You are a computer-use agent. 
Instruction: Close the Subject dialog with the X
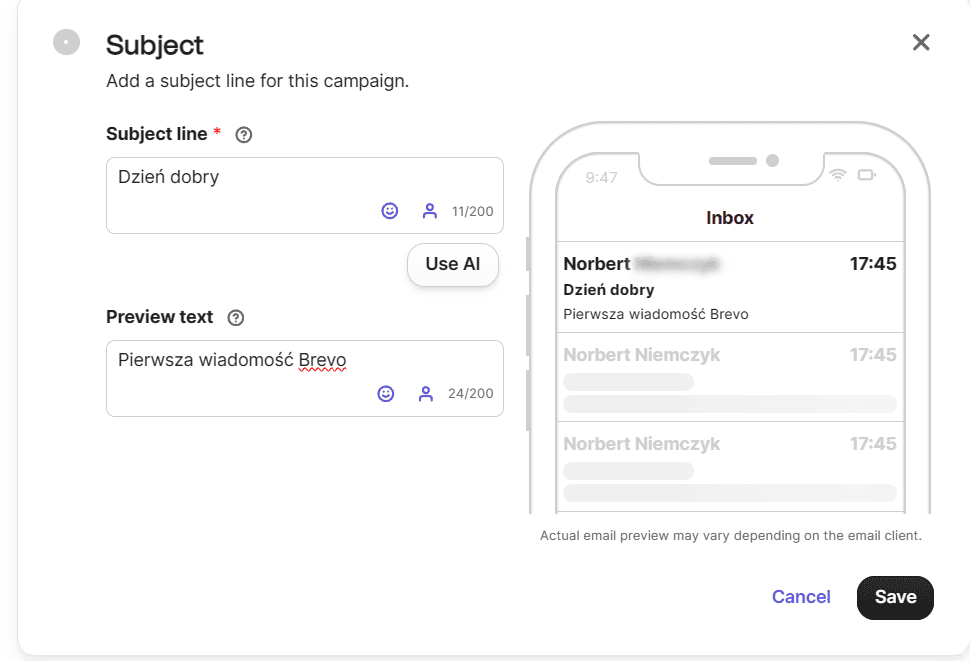coord(921,42)
